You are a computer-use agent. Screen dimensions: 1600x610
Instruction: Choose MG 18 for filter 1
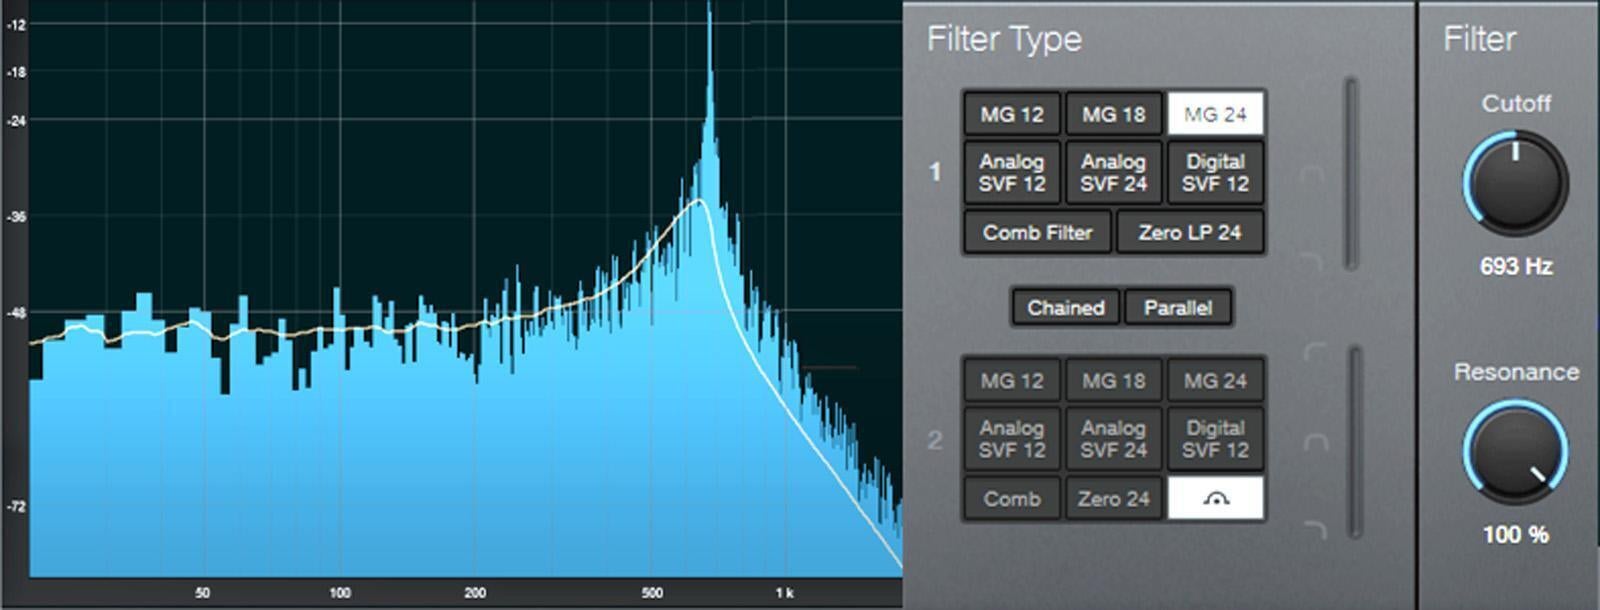(x=1114, y=114)
